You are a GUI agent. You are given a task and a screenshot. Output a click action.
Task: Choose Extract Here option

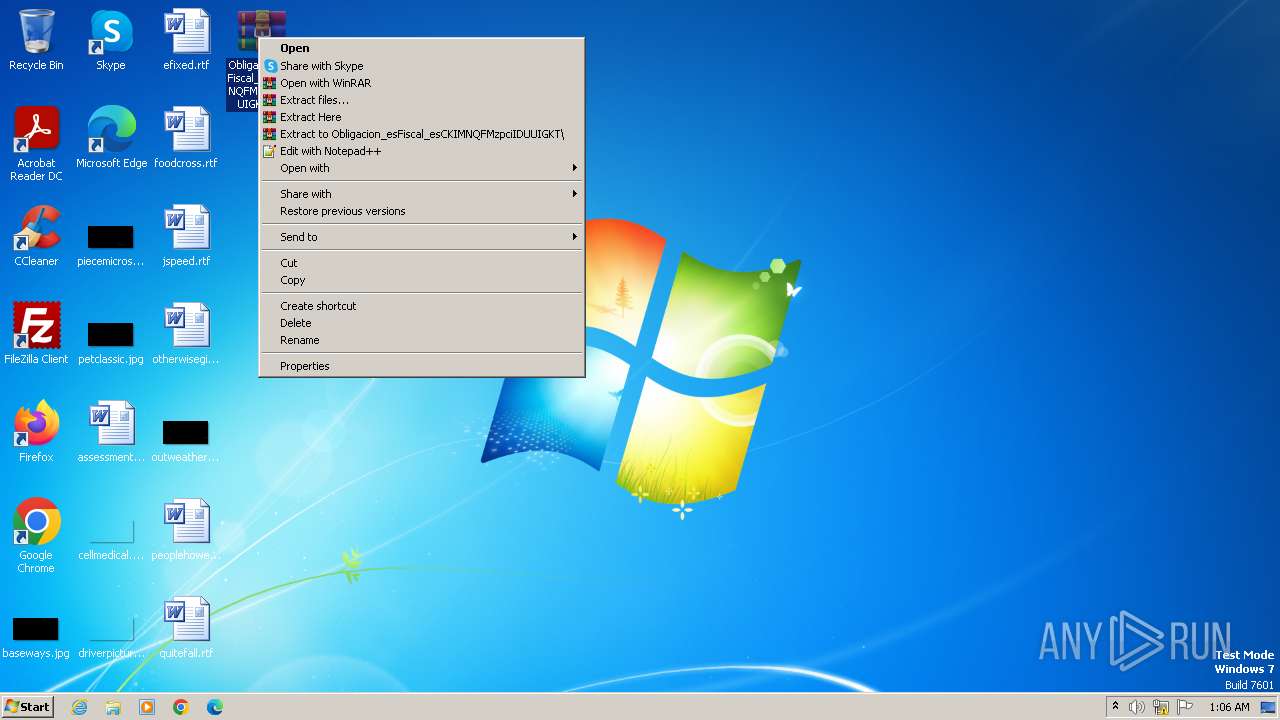point(421,117)
